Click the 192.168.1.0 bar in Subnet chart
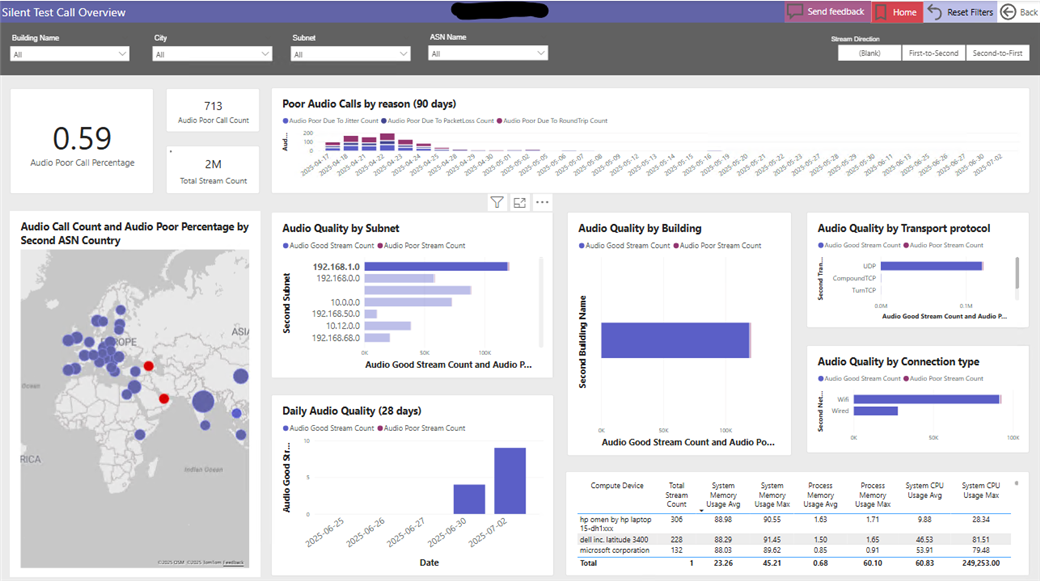Image resolution: width=1040 pixels, height=581 pixels. pos(436,266)
